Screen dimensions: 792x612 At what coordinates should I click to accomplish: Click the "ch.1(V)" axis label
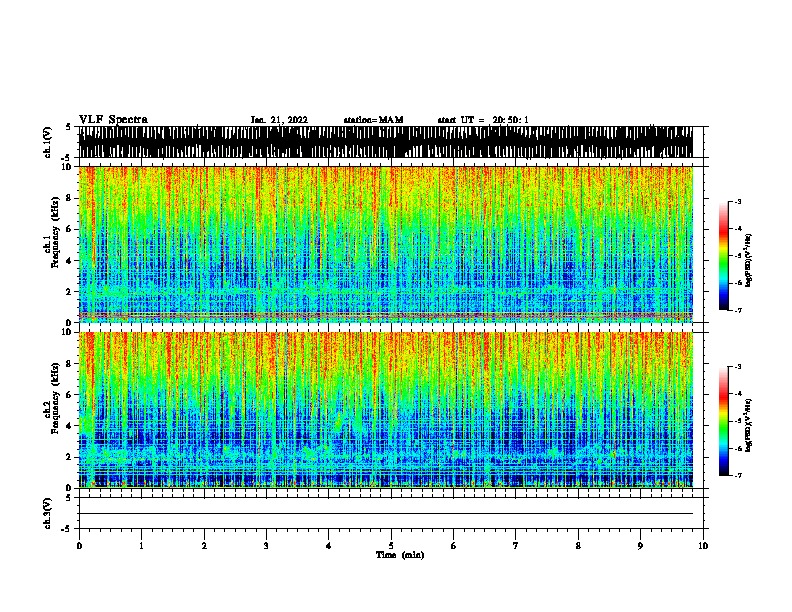47,142
